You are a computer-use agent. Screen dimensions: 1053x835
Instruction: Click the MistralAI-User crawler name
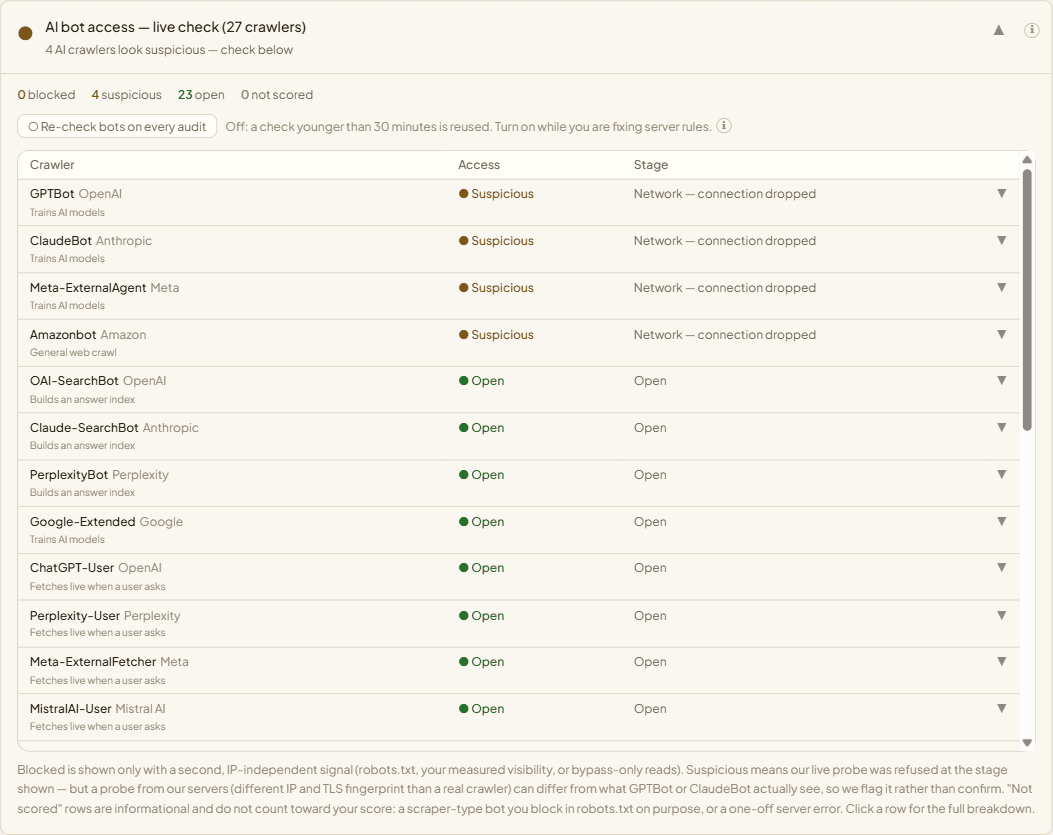(71, 708)
